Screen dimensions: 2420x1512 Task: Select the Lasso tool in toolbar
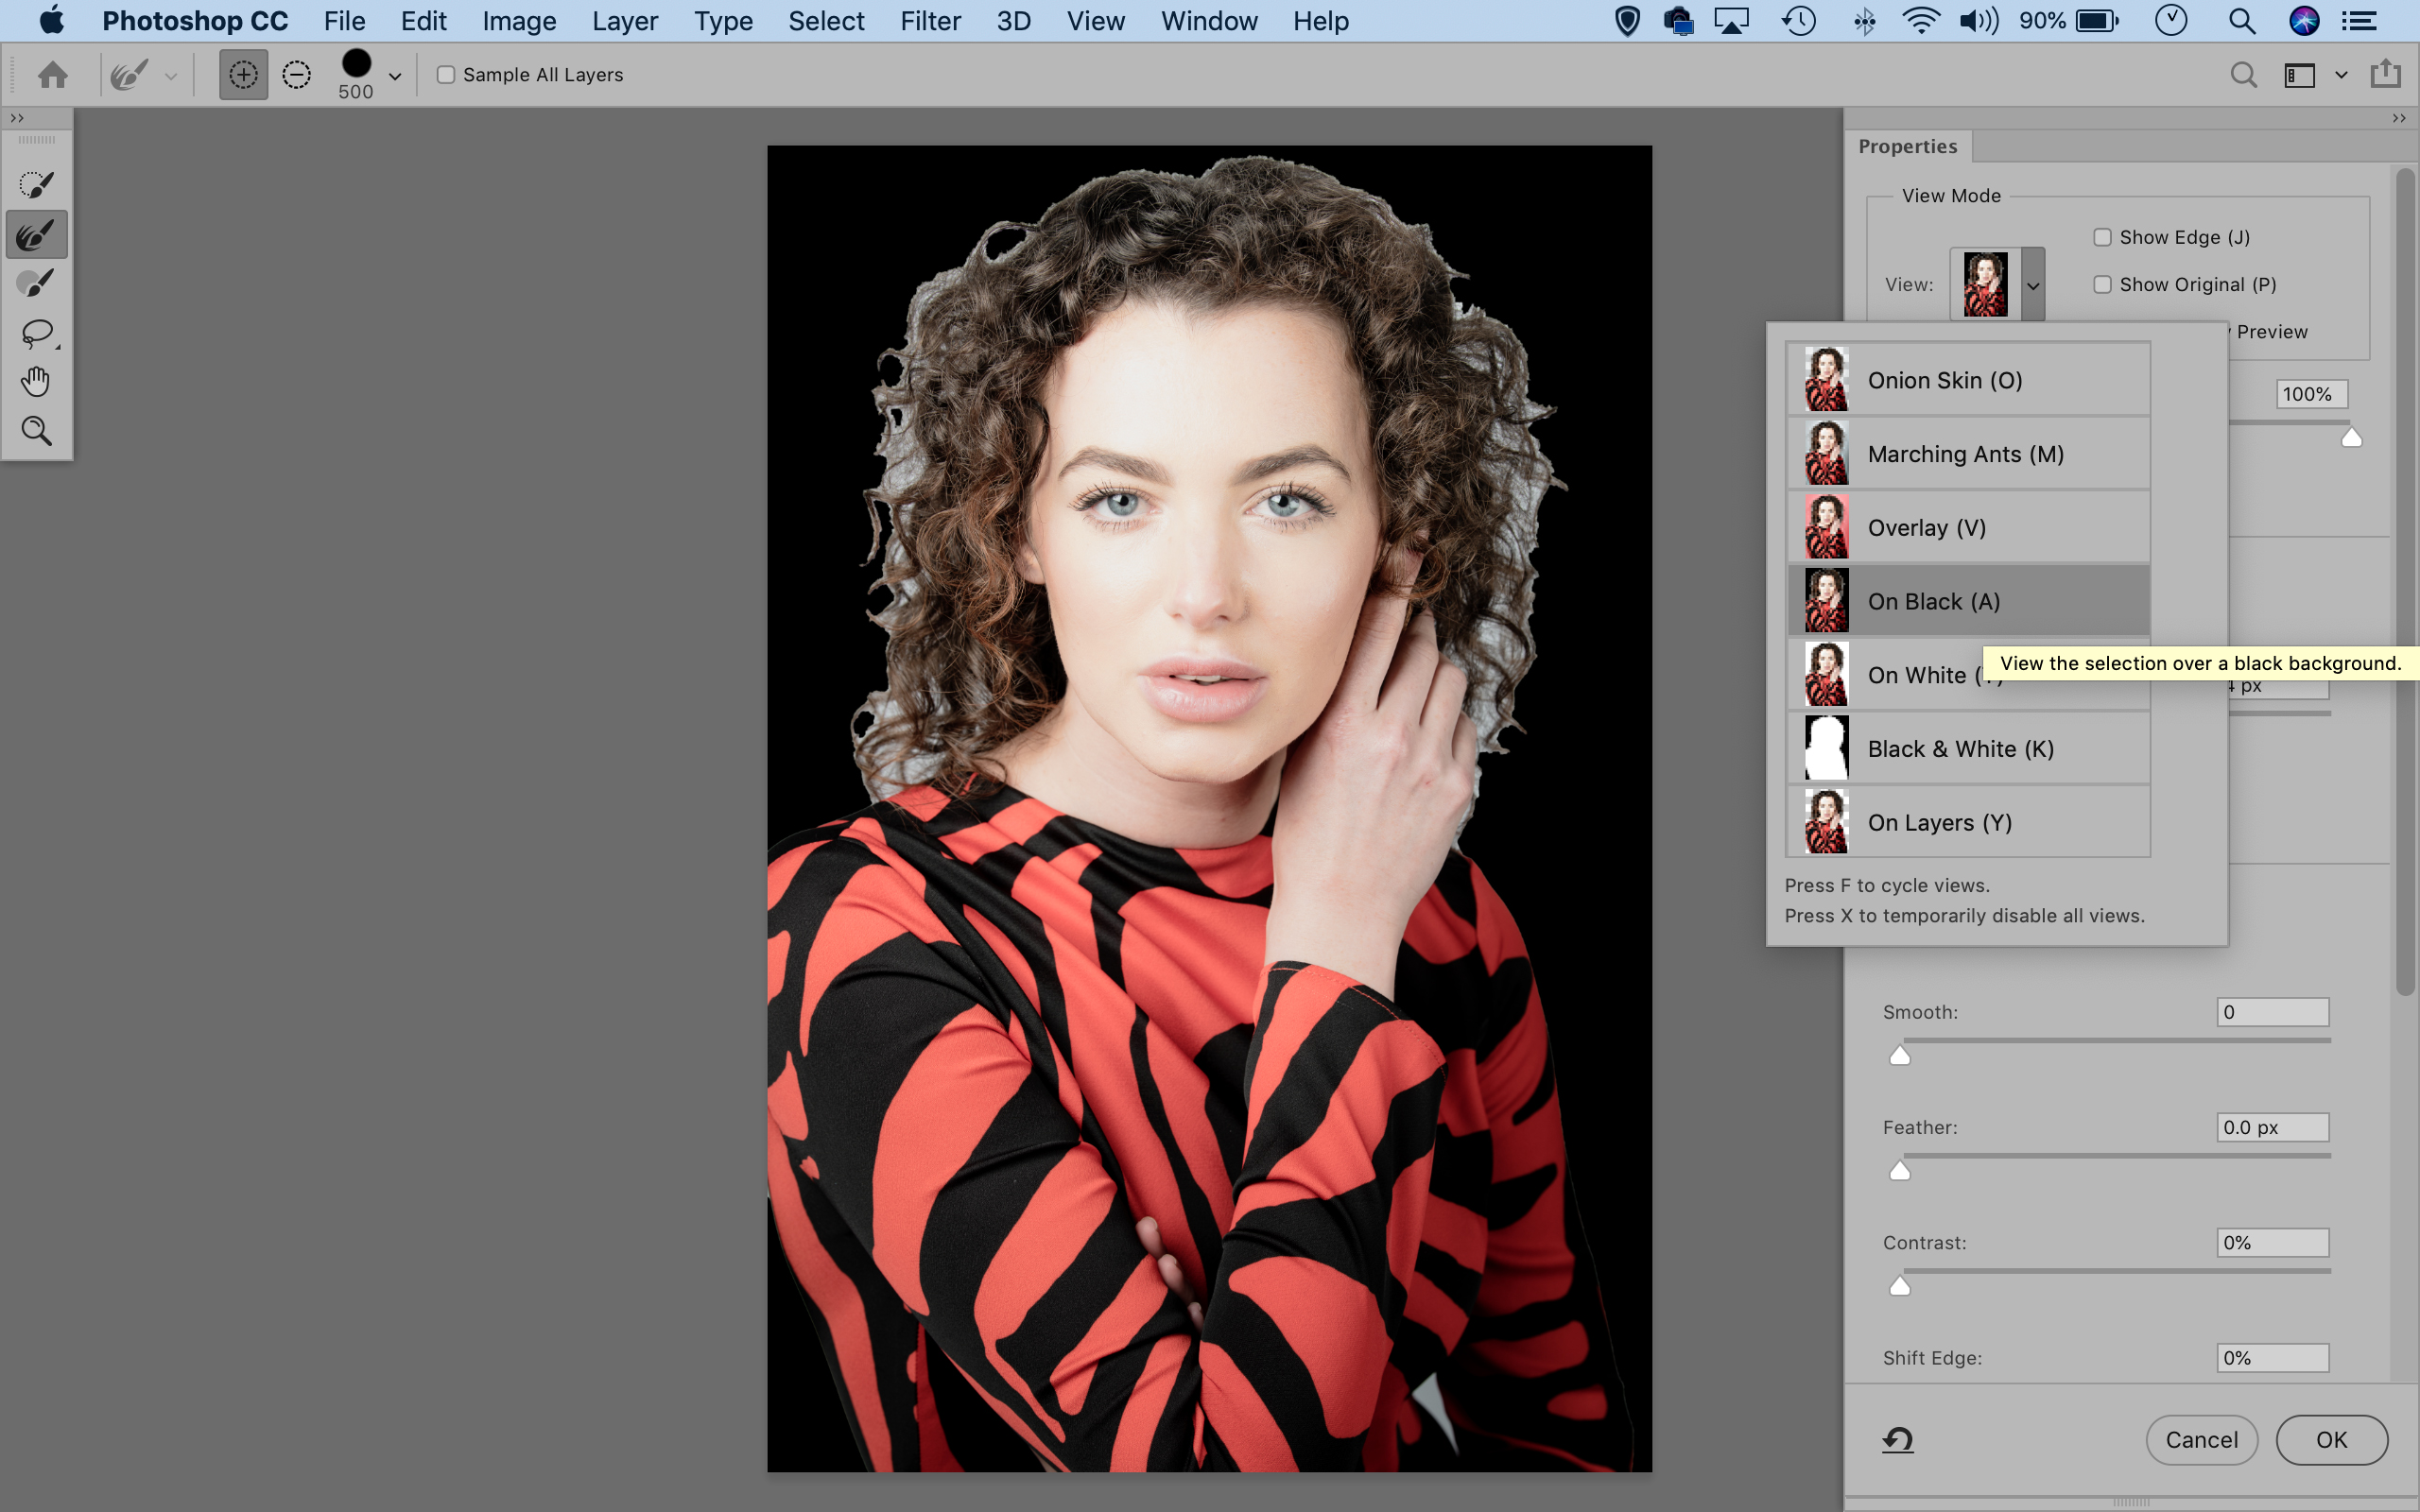tap(39, 331)
